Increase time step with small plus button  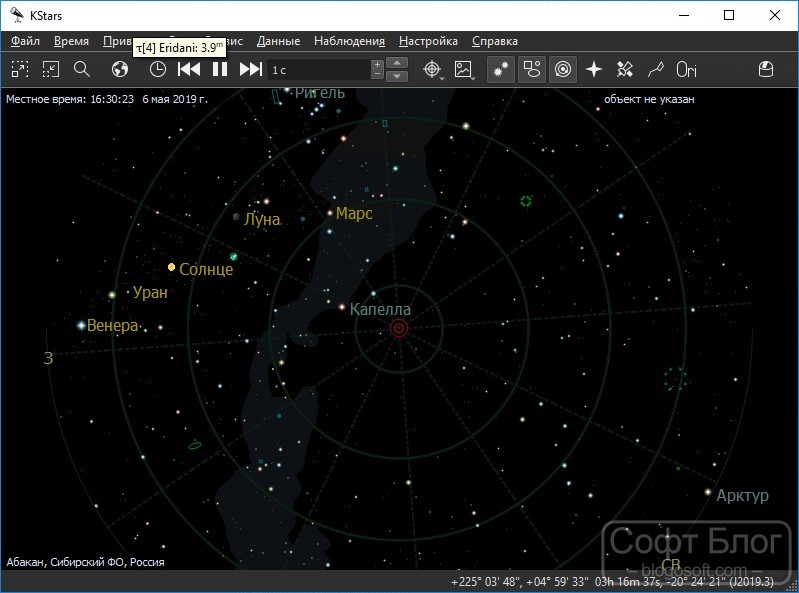pos(377,65)
